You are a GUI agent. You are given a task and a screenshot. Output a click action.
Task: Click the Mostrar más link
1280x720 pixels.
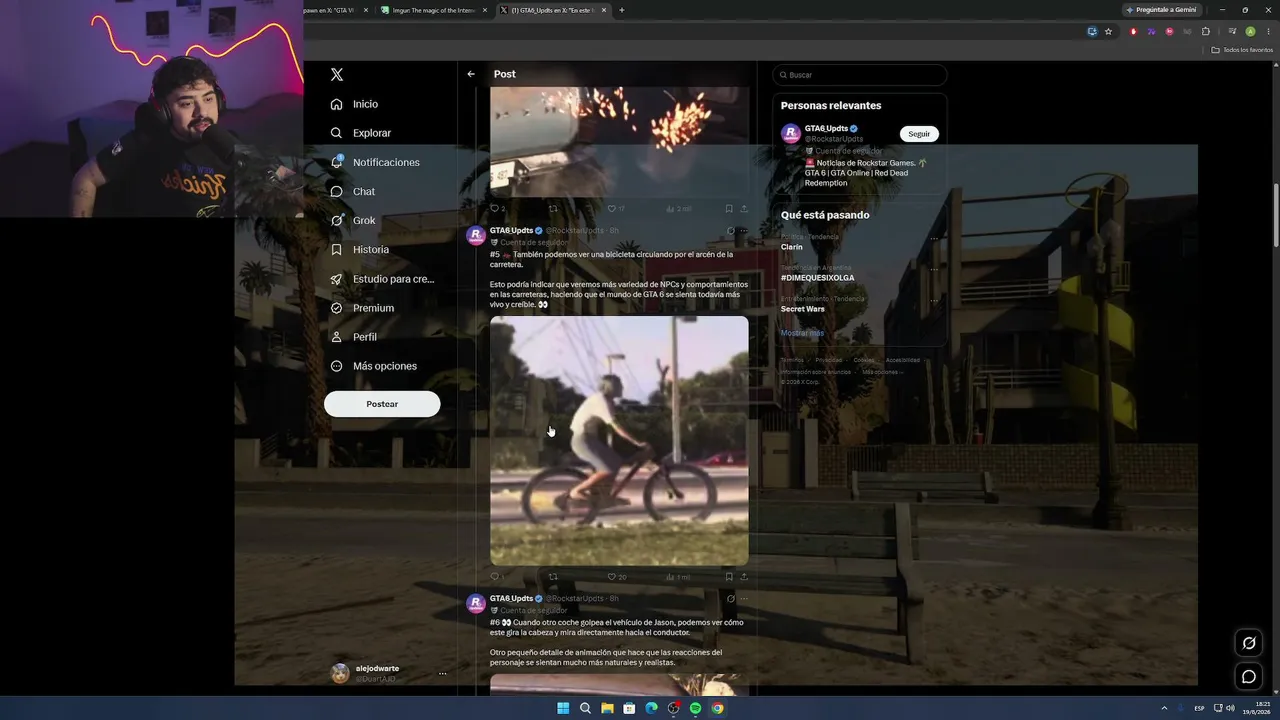pos(802,333)
